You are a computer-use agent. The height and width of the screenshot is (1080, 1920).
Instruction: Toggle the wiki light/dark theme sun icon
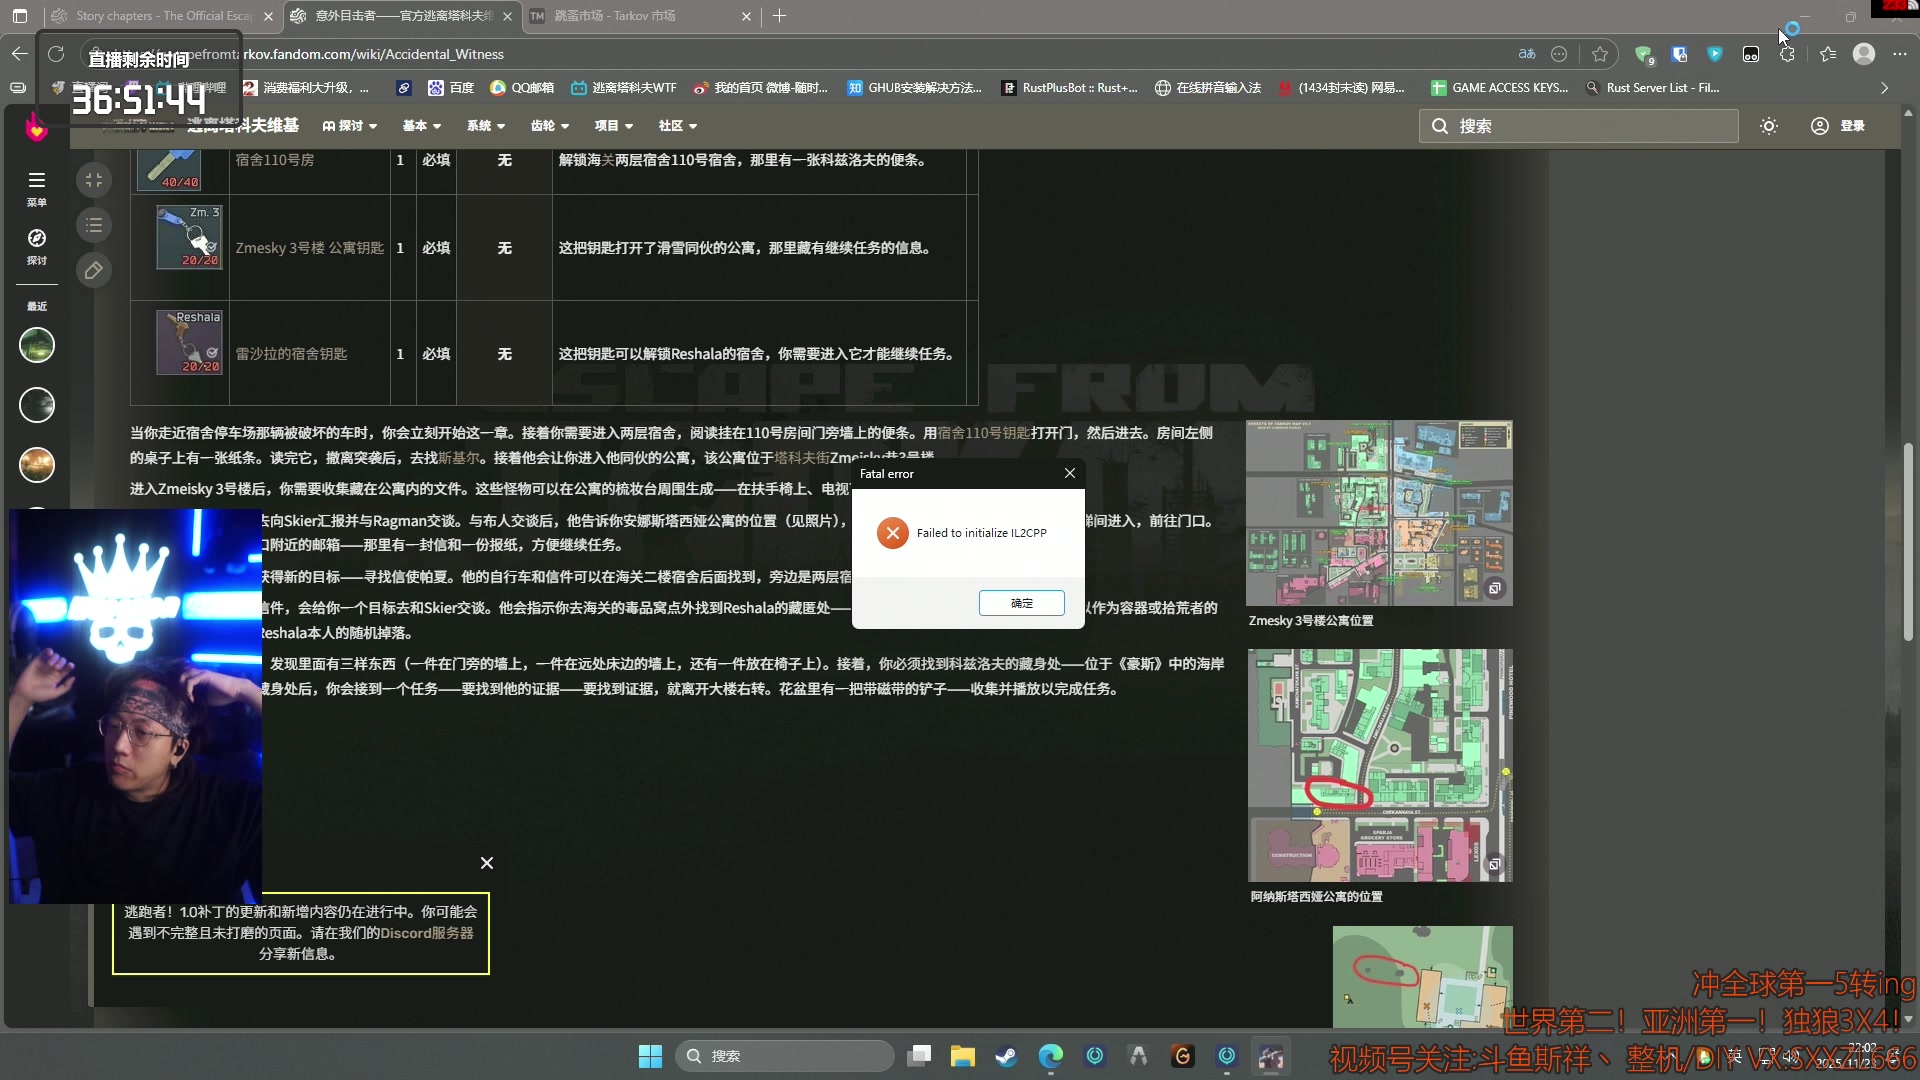[1769, 125]
